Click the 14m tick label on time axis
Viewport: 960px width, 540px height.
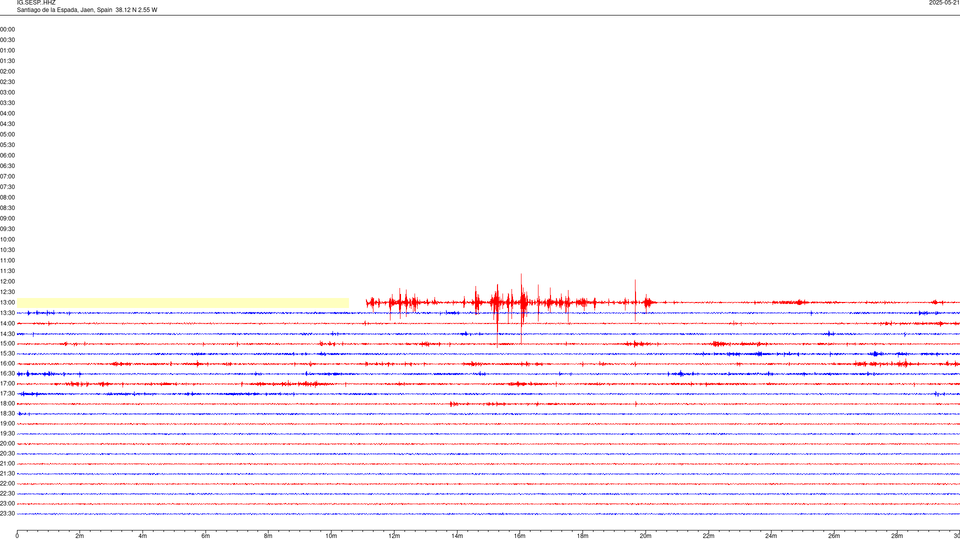point(457,536)
